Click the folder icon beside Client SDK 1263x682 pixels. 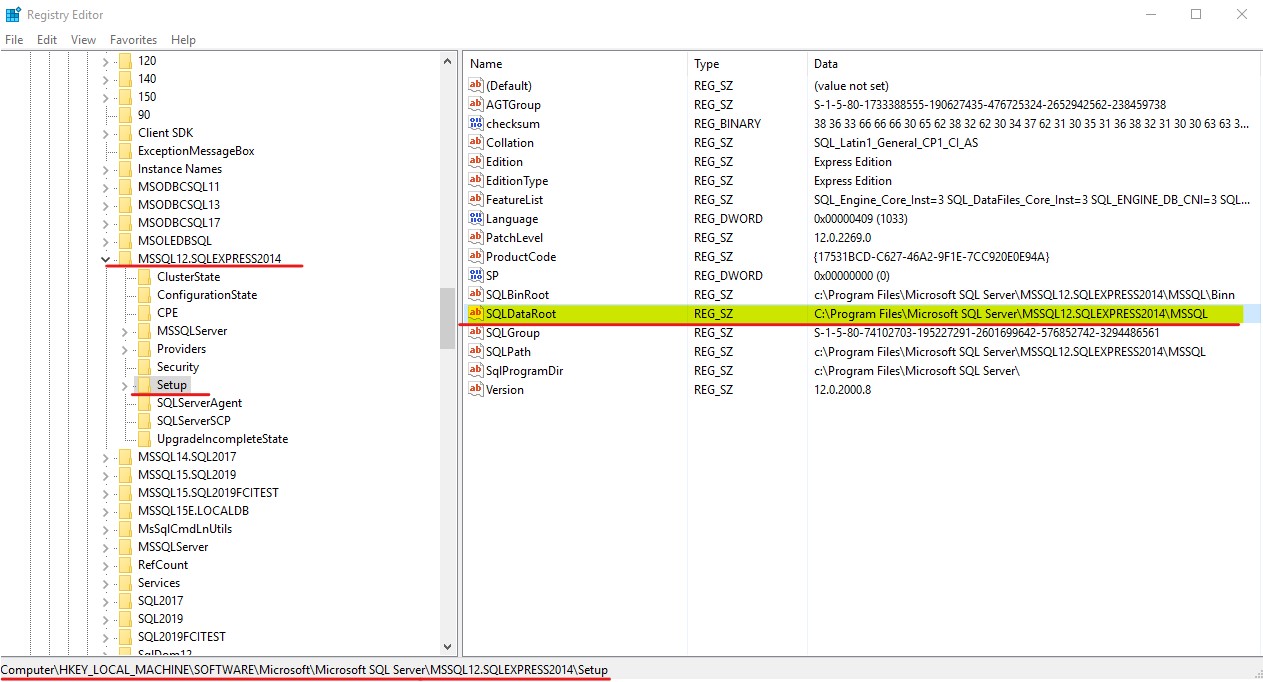click(125, 133)
